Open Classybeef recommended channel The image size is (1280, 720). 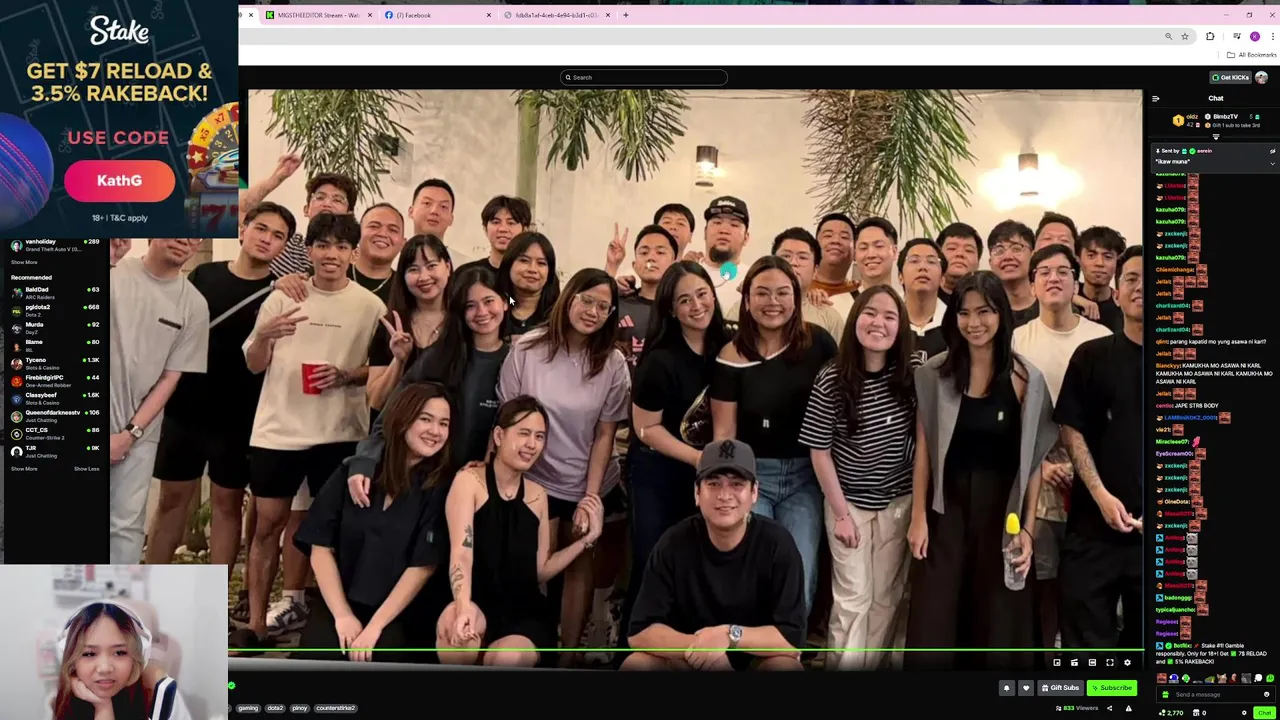point(55,398)
